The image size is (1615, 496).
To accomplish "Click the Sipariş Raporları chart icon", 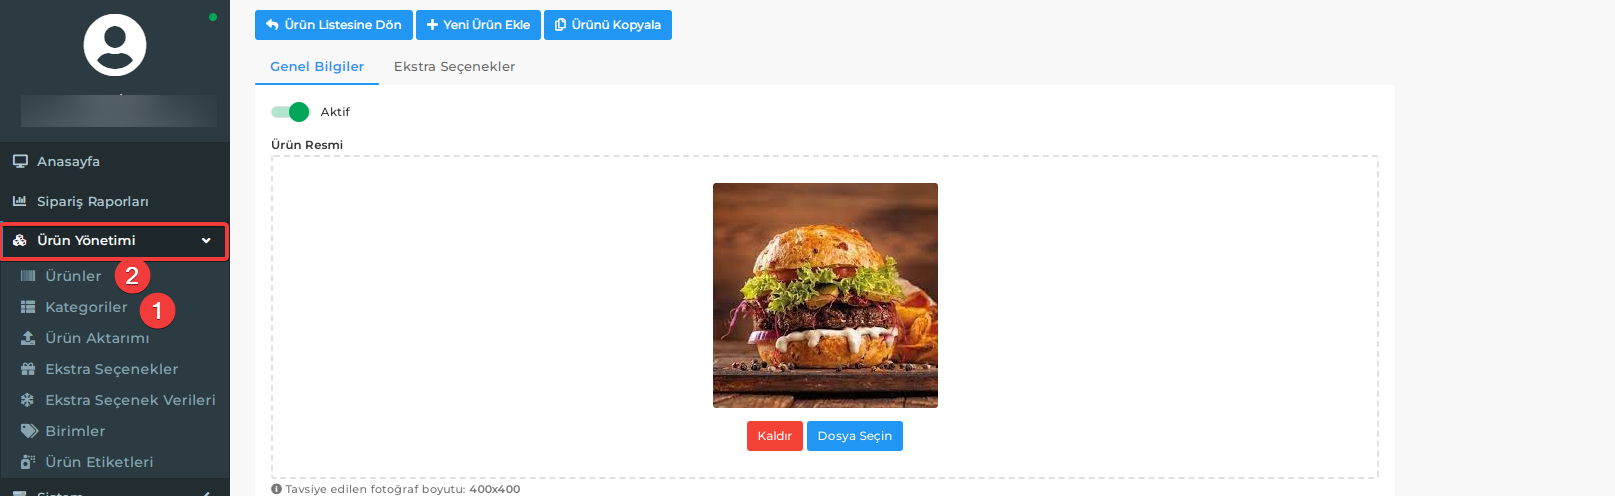I will pos(20,201).
